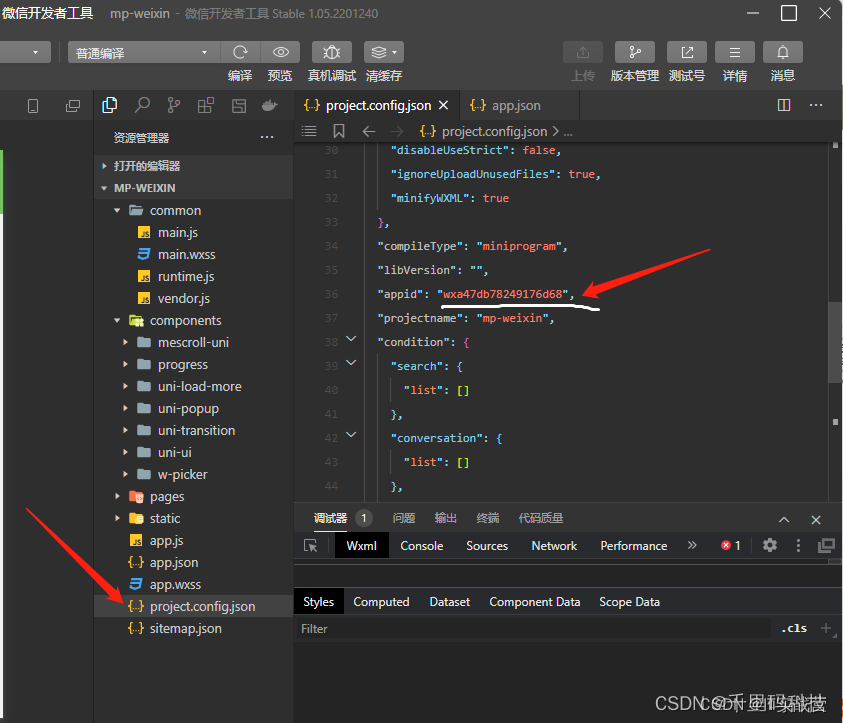This screenshot has width=843, height=723.
Task: Click the outline list icon in breadcrumb bar
Action: 309,131
